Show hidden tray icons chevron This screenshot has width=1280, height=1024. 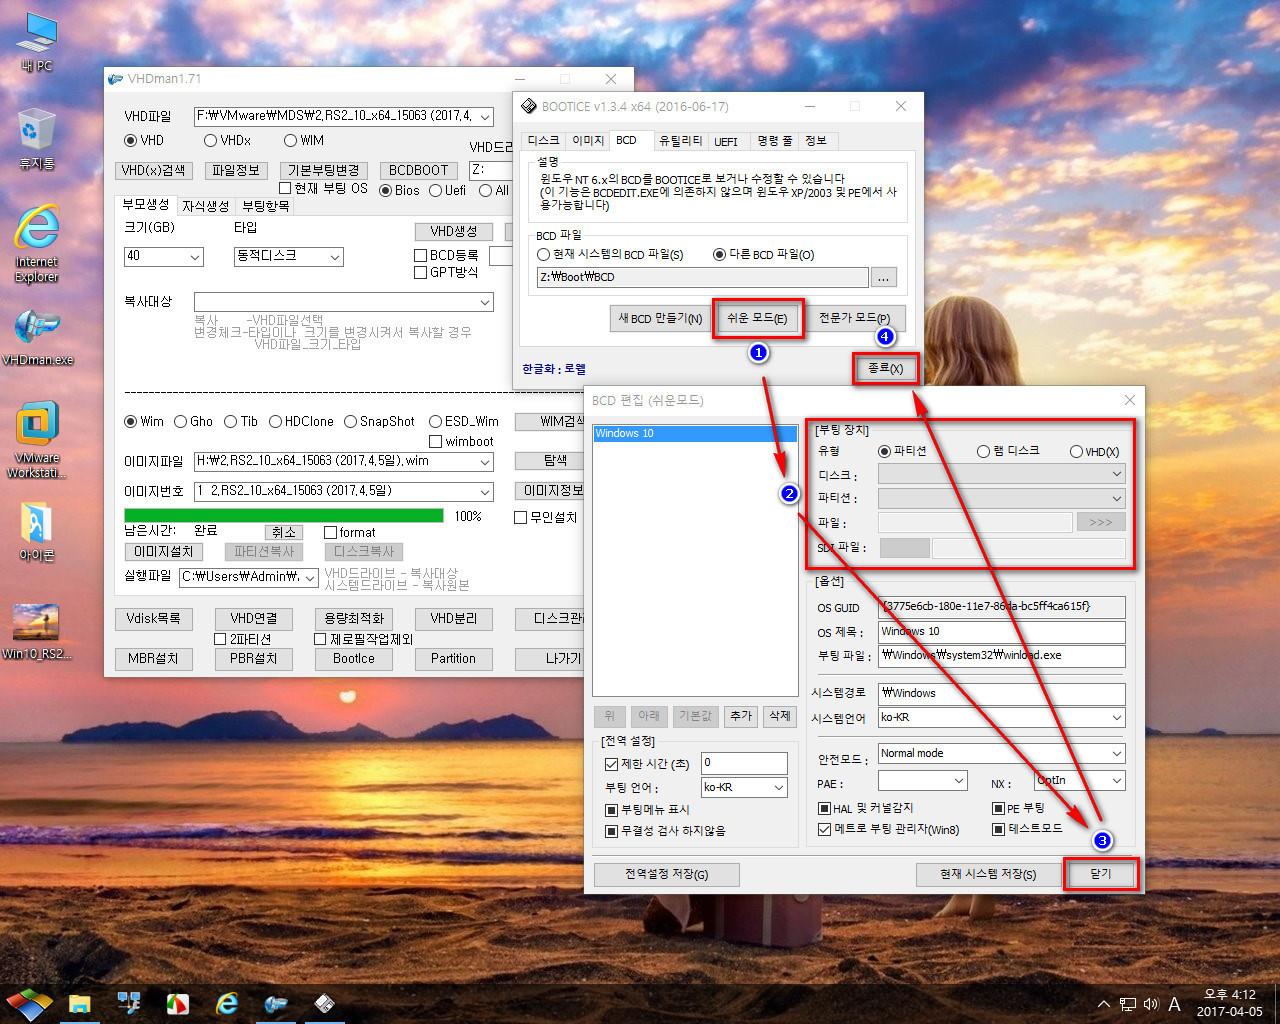click(x=1103, y=1004)
